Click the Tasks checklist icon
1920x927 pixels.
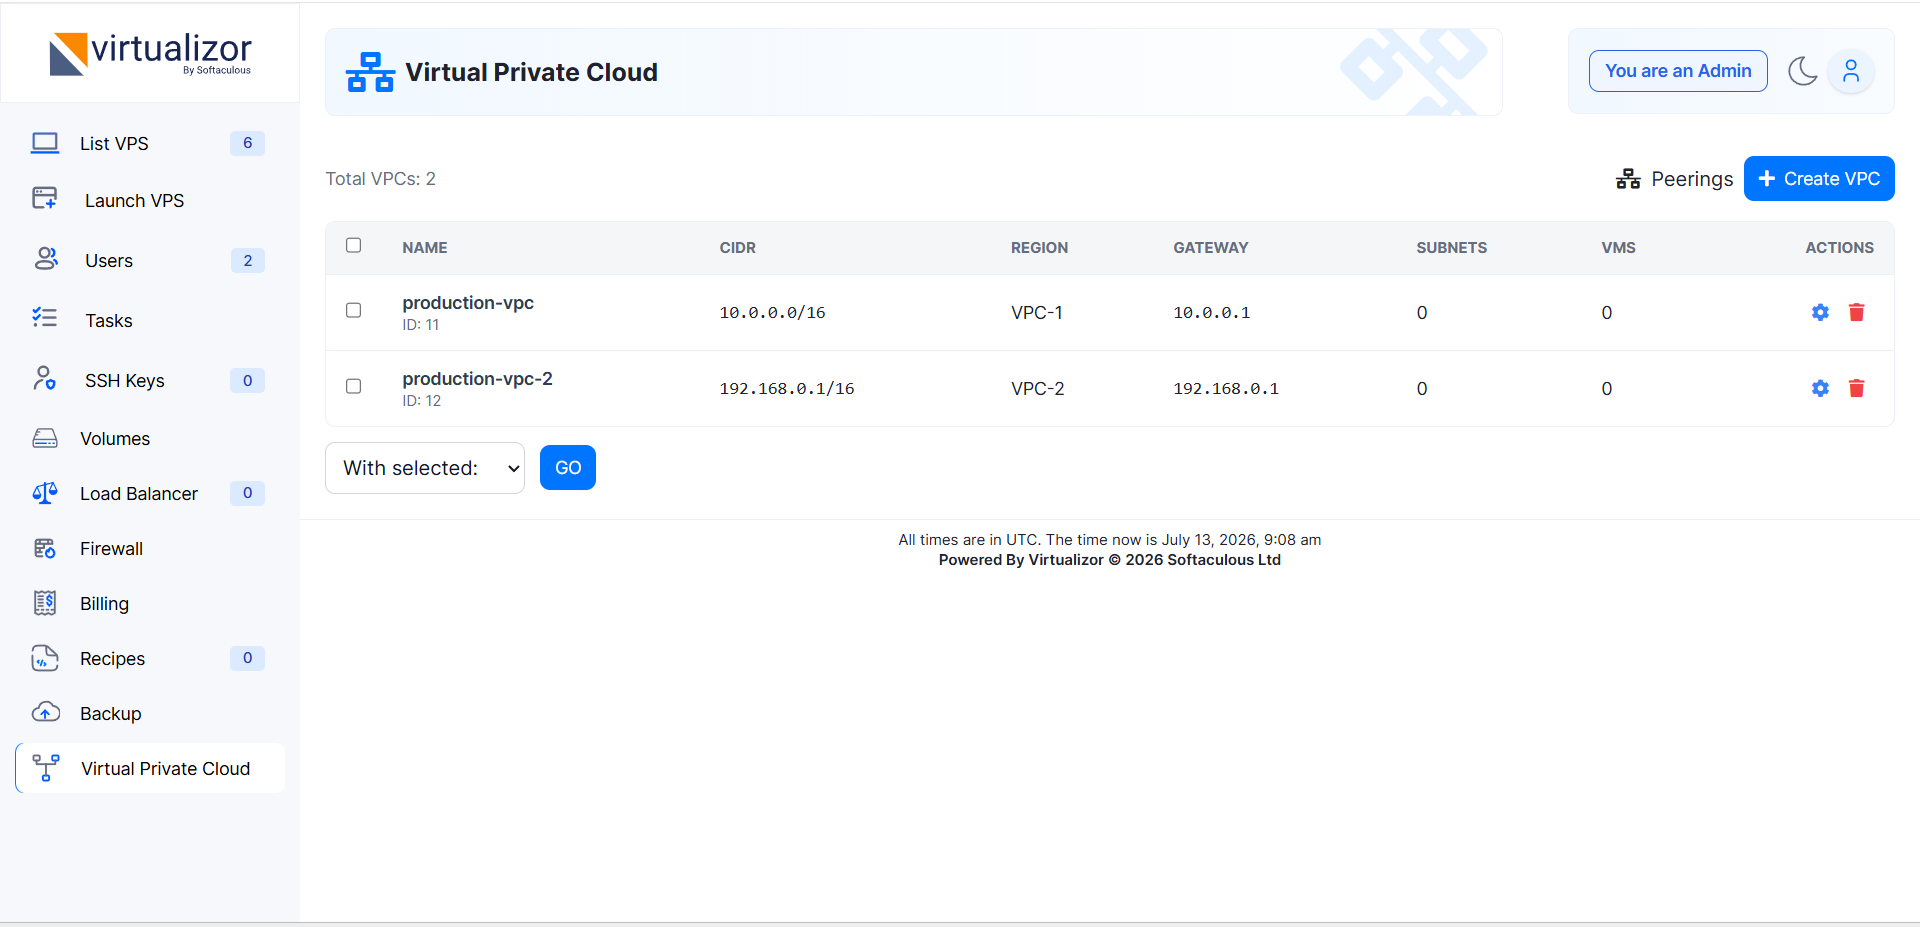pos(45,318)
